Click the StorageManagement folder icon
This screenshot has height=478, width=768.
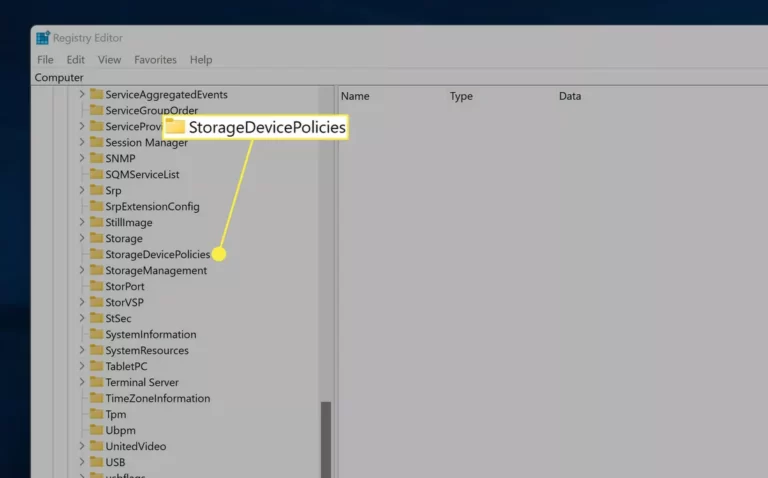coord(96,270)
